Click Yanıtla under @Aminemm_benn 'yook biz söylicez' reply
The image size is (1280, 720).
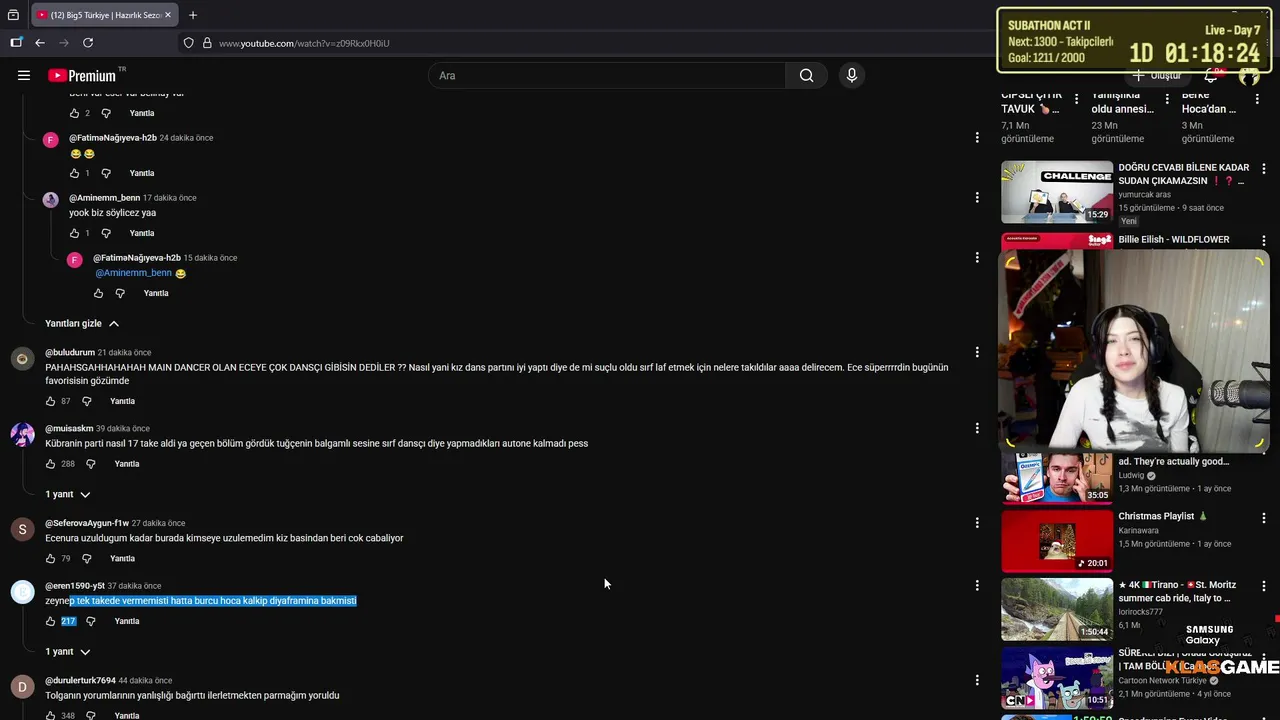click(x=142, y=233)
